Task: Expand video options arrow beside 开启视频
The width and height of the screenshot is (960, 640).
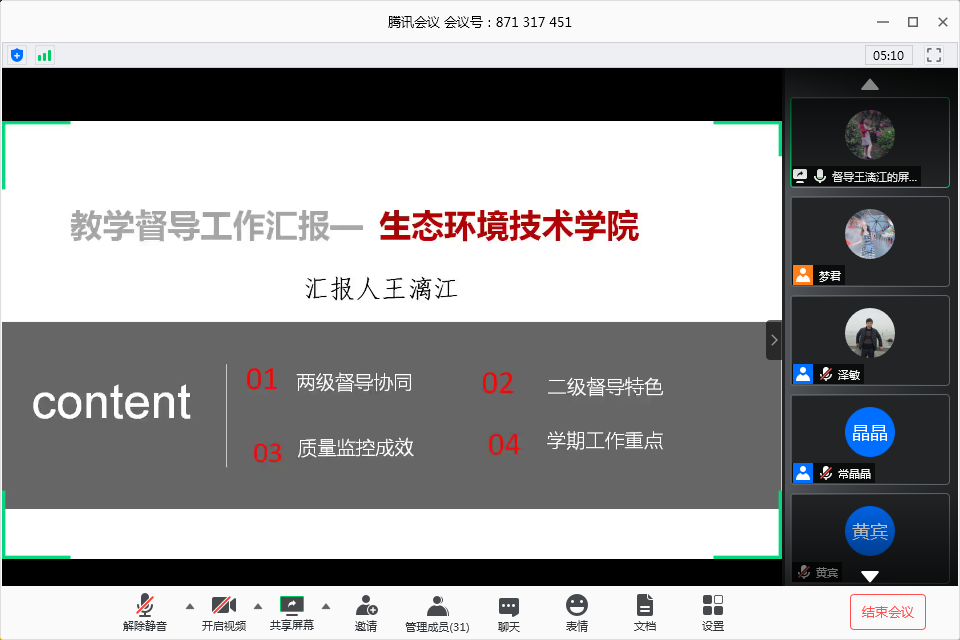Action: (x=258, y=606)
